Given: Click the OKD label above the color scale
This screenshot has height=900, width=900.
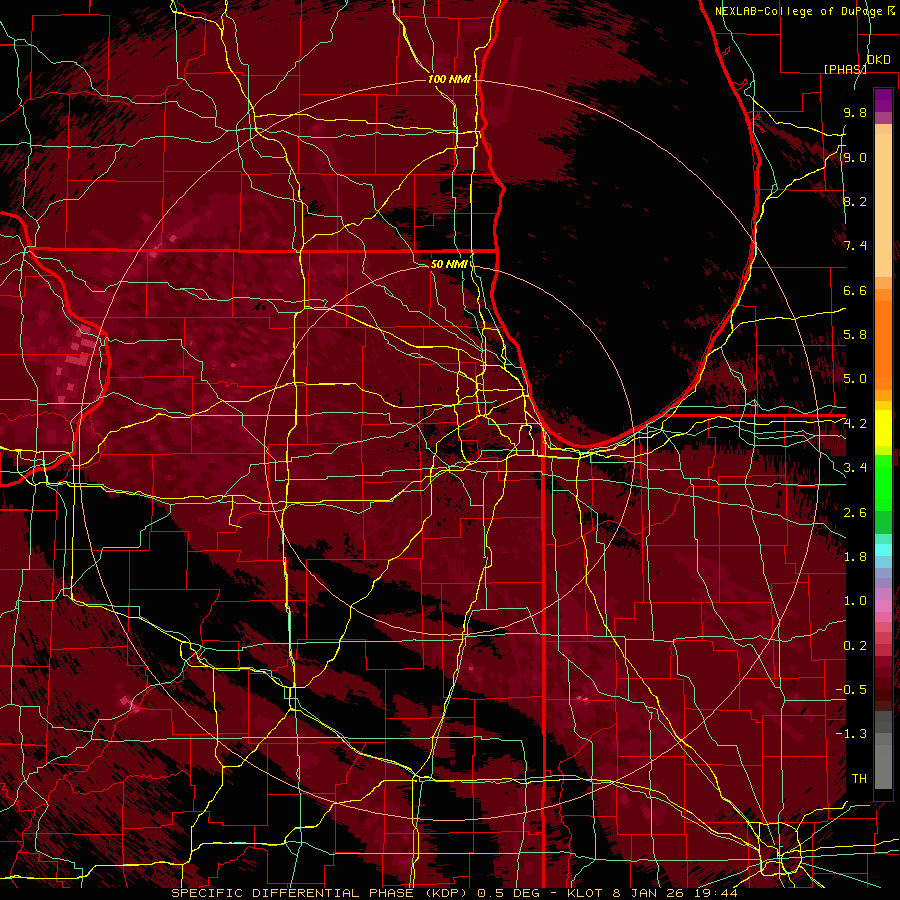Looking at the screenshot, I should 878,59.
